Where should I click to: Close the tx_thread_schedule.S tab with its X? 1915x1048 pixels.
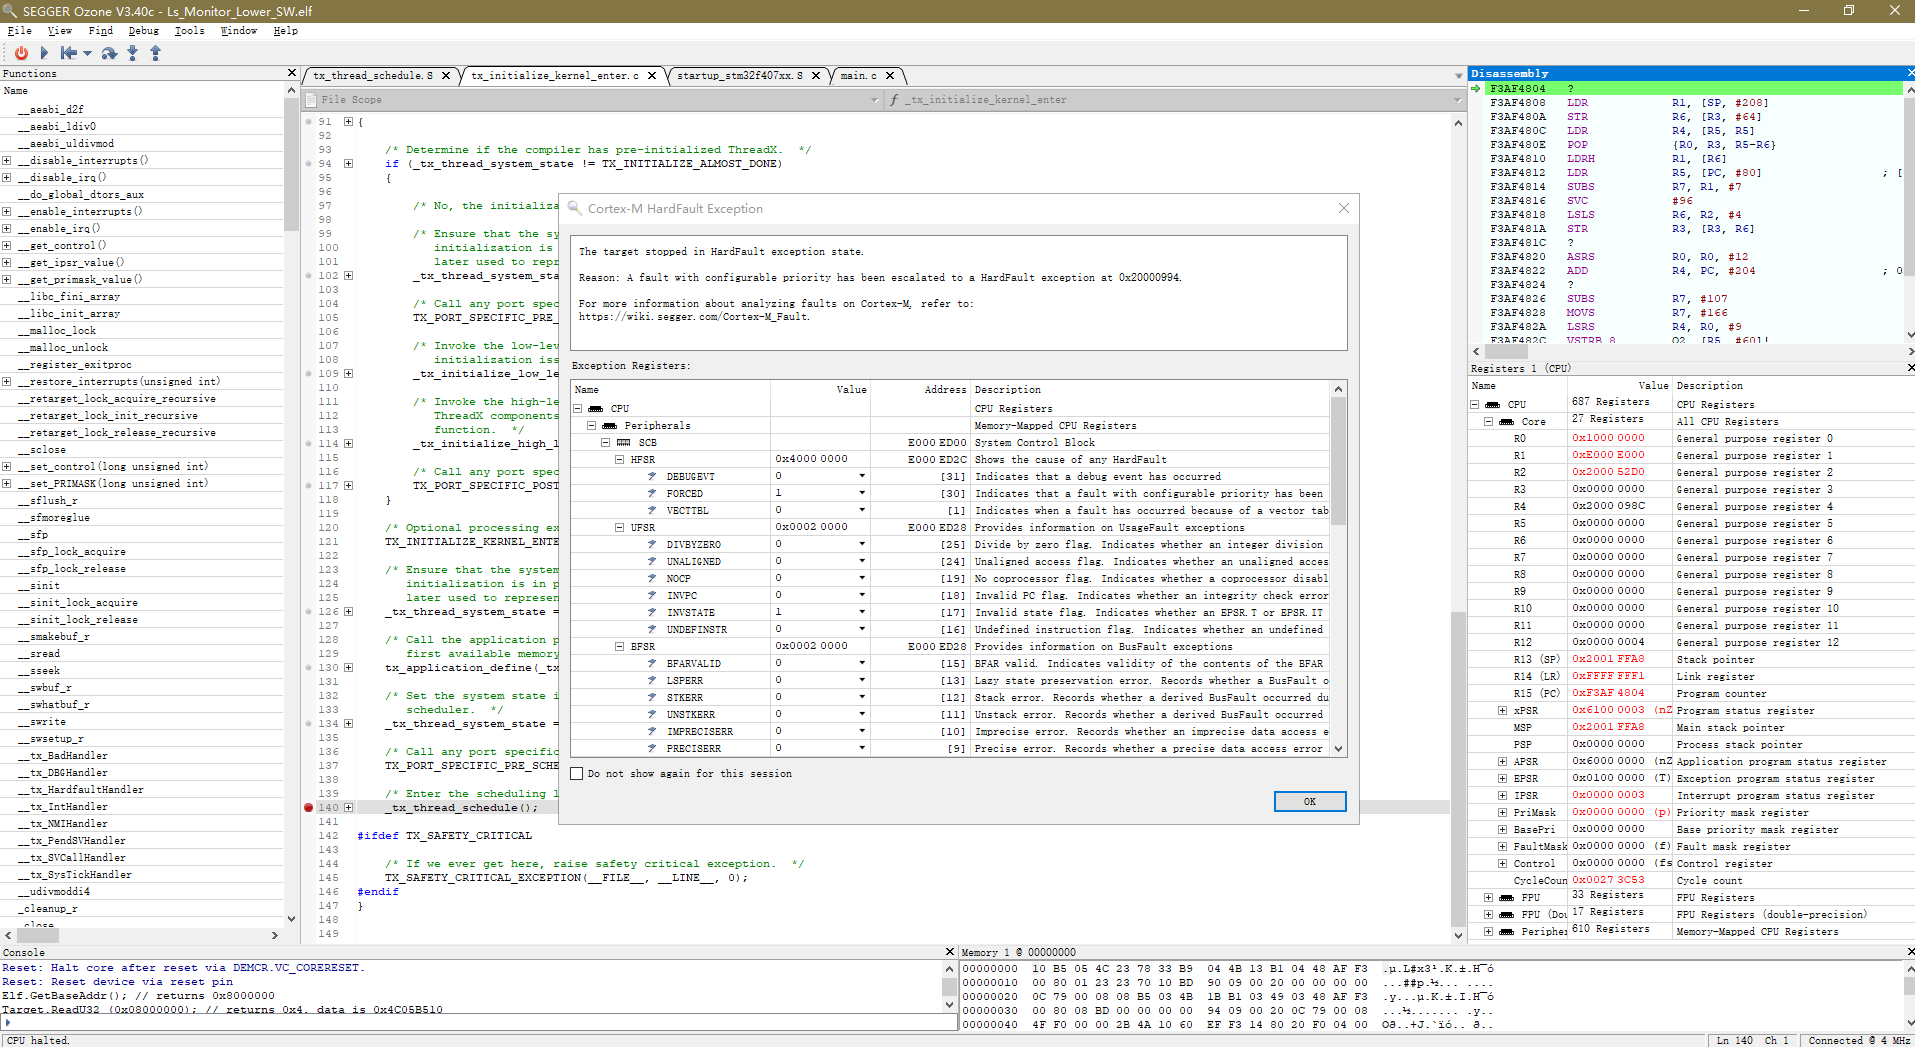447,76
